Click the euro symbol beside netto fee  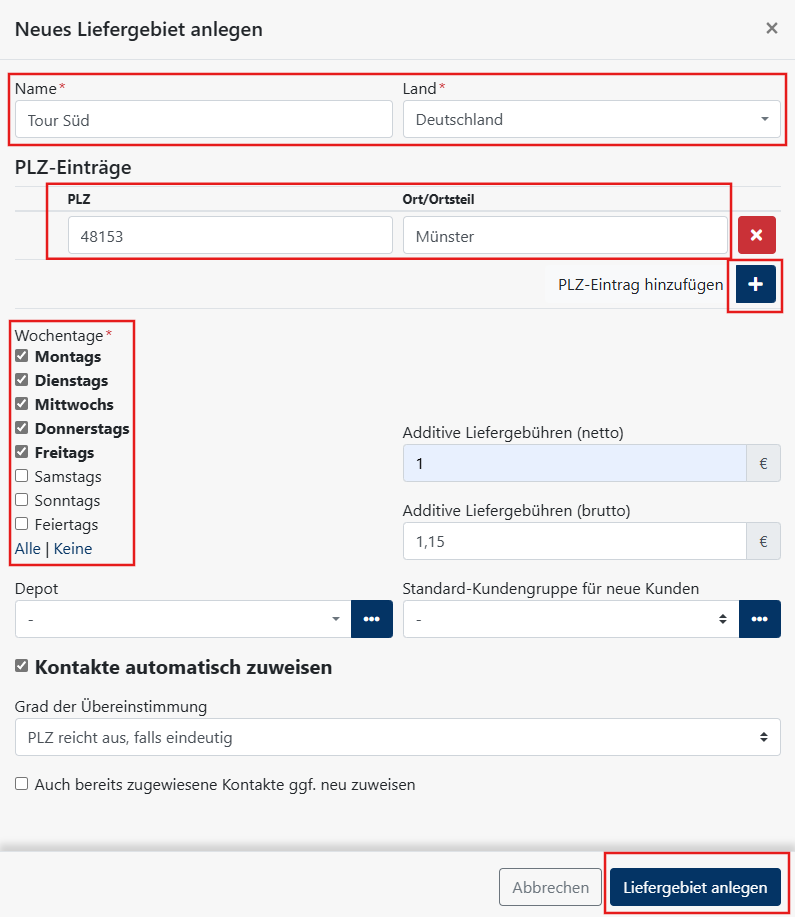click(763, 464)
